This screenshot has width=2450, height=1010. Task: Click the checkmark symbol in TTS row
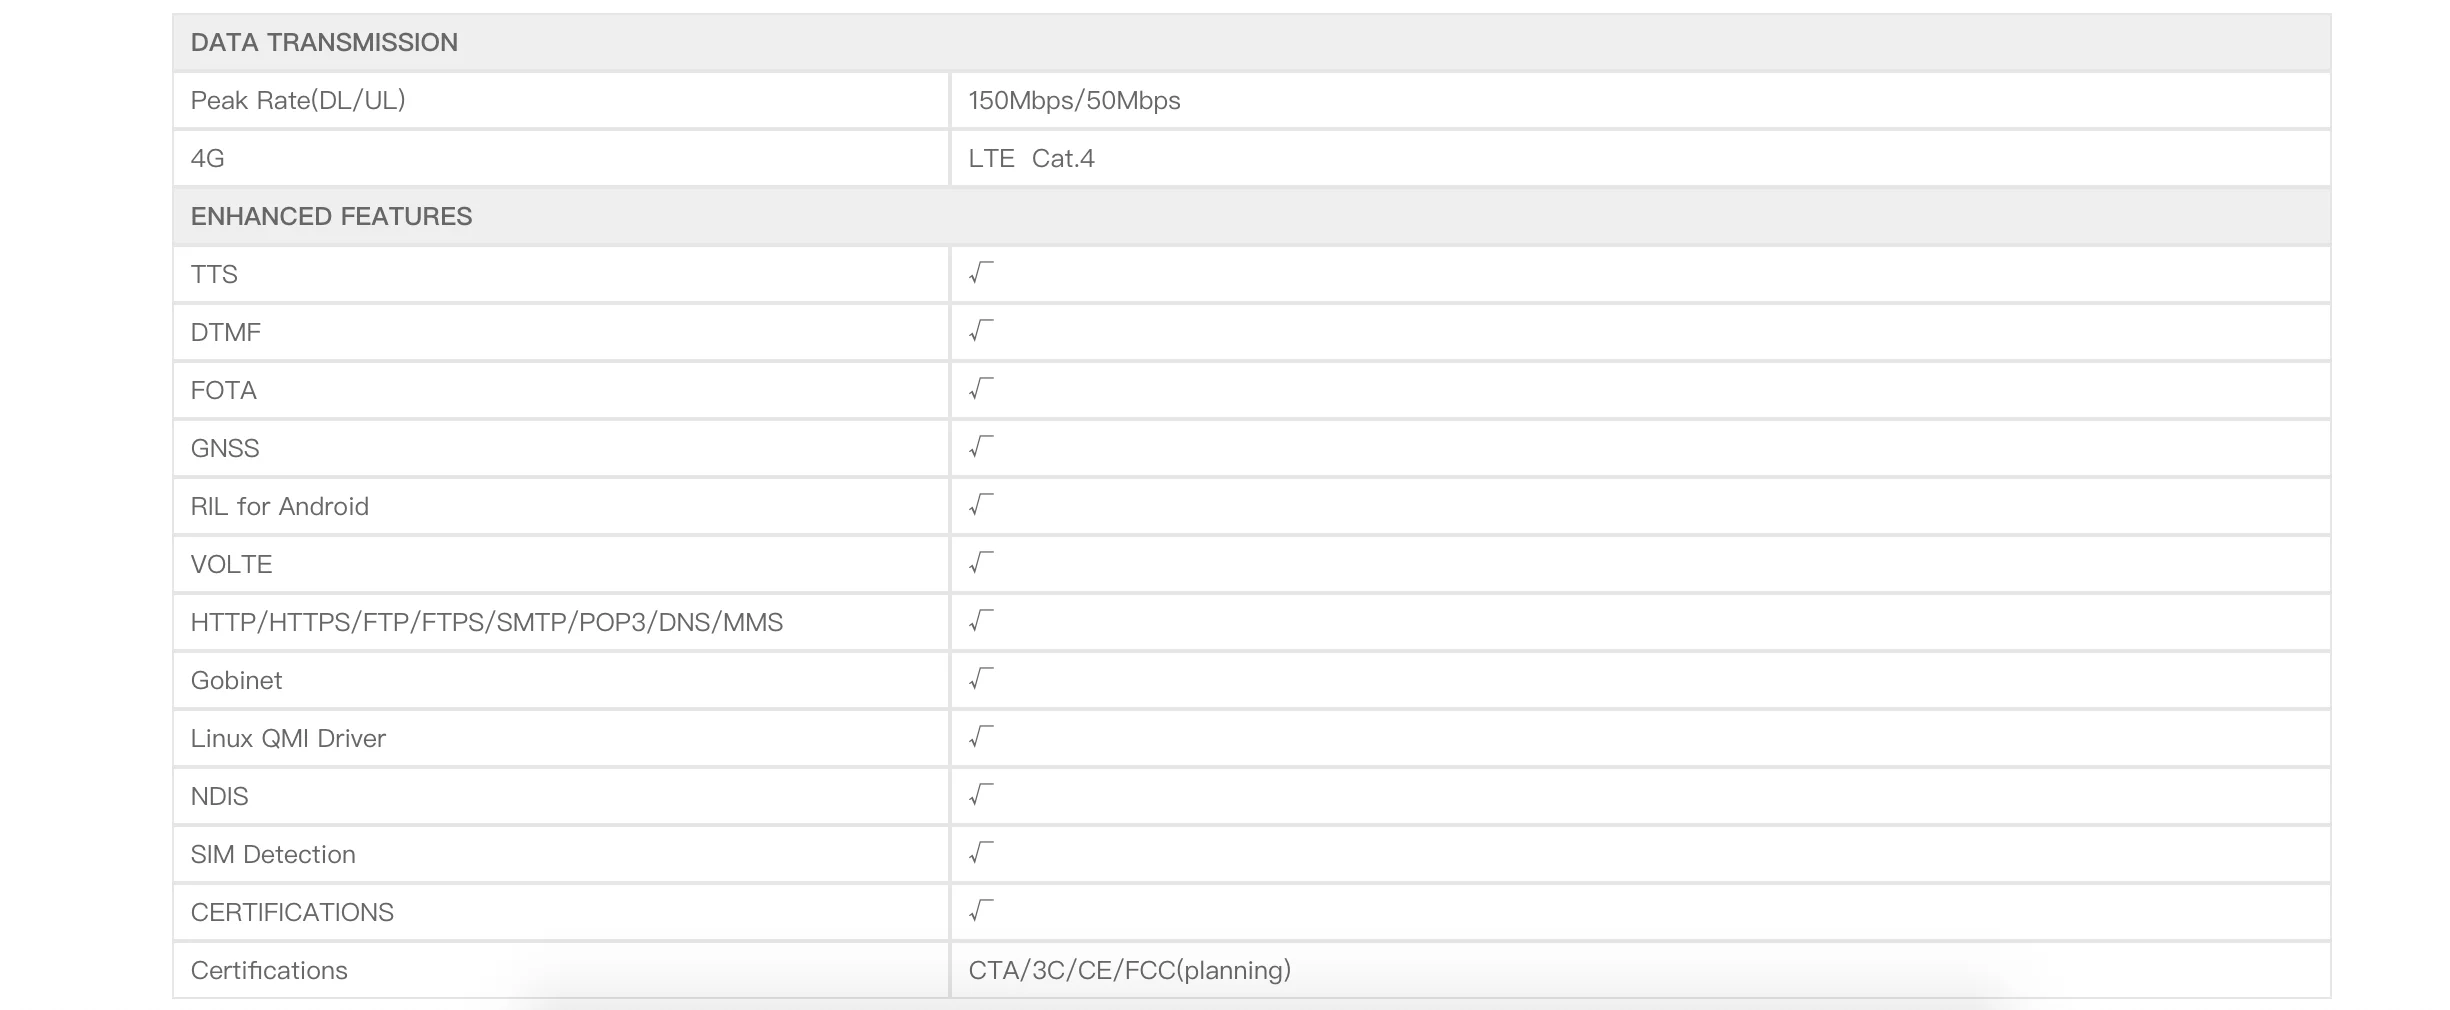tap(981, 273)
